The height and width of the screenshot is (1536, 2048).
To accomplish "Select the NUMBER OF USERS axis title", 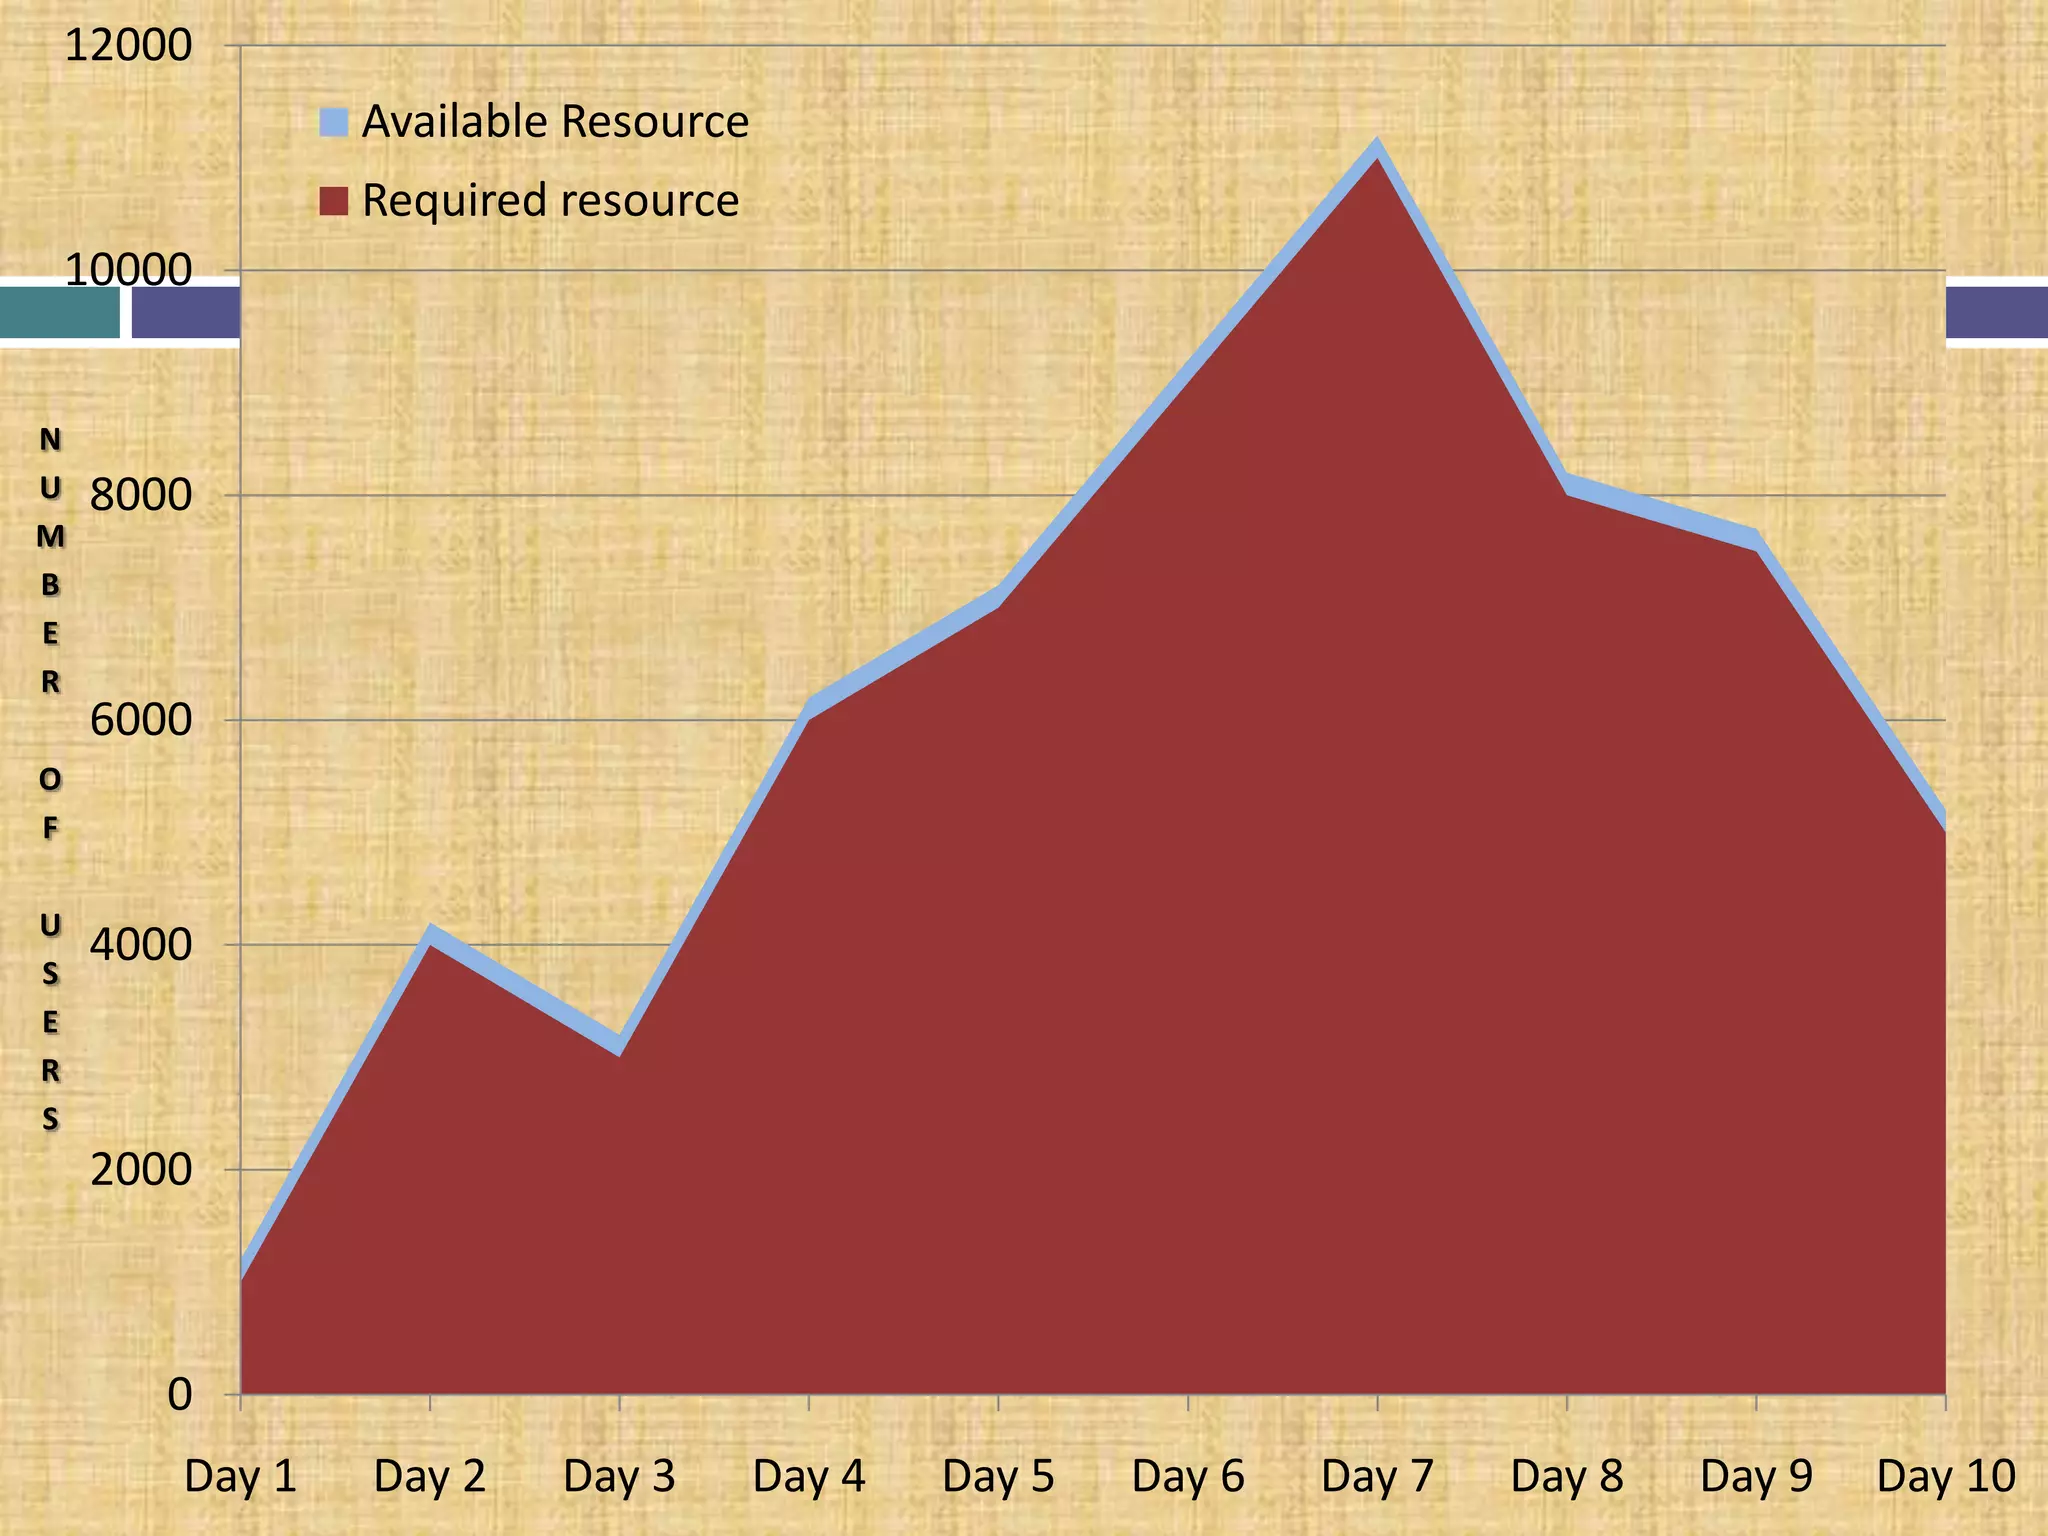I will (50, 778).
